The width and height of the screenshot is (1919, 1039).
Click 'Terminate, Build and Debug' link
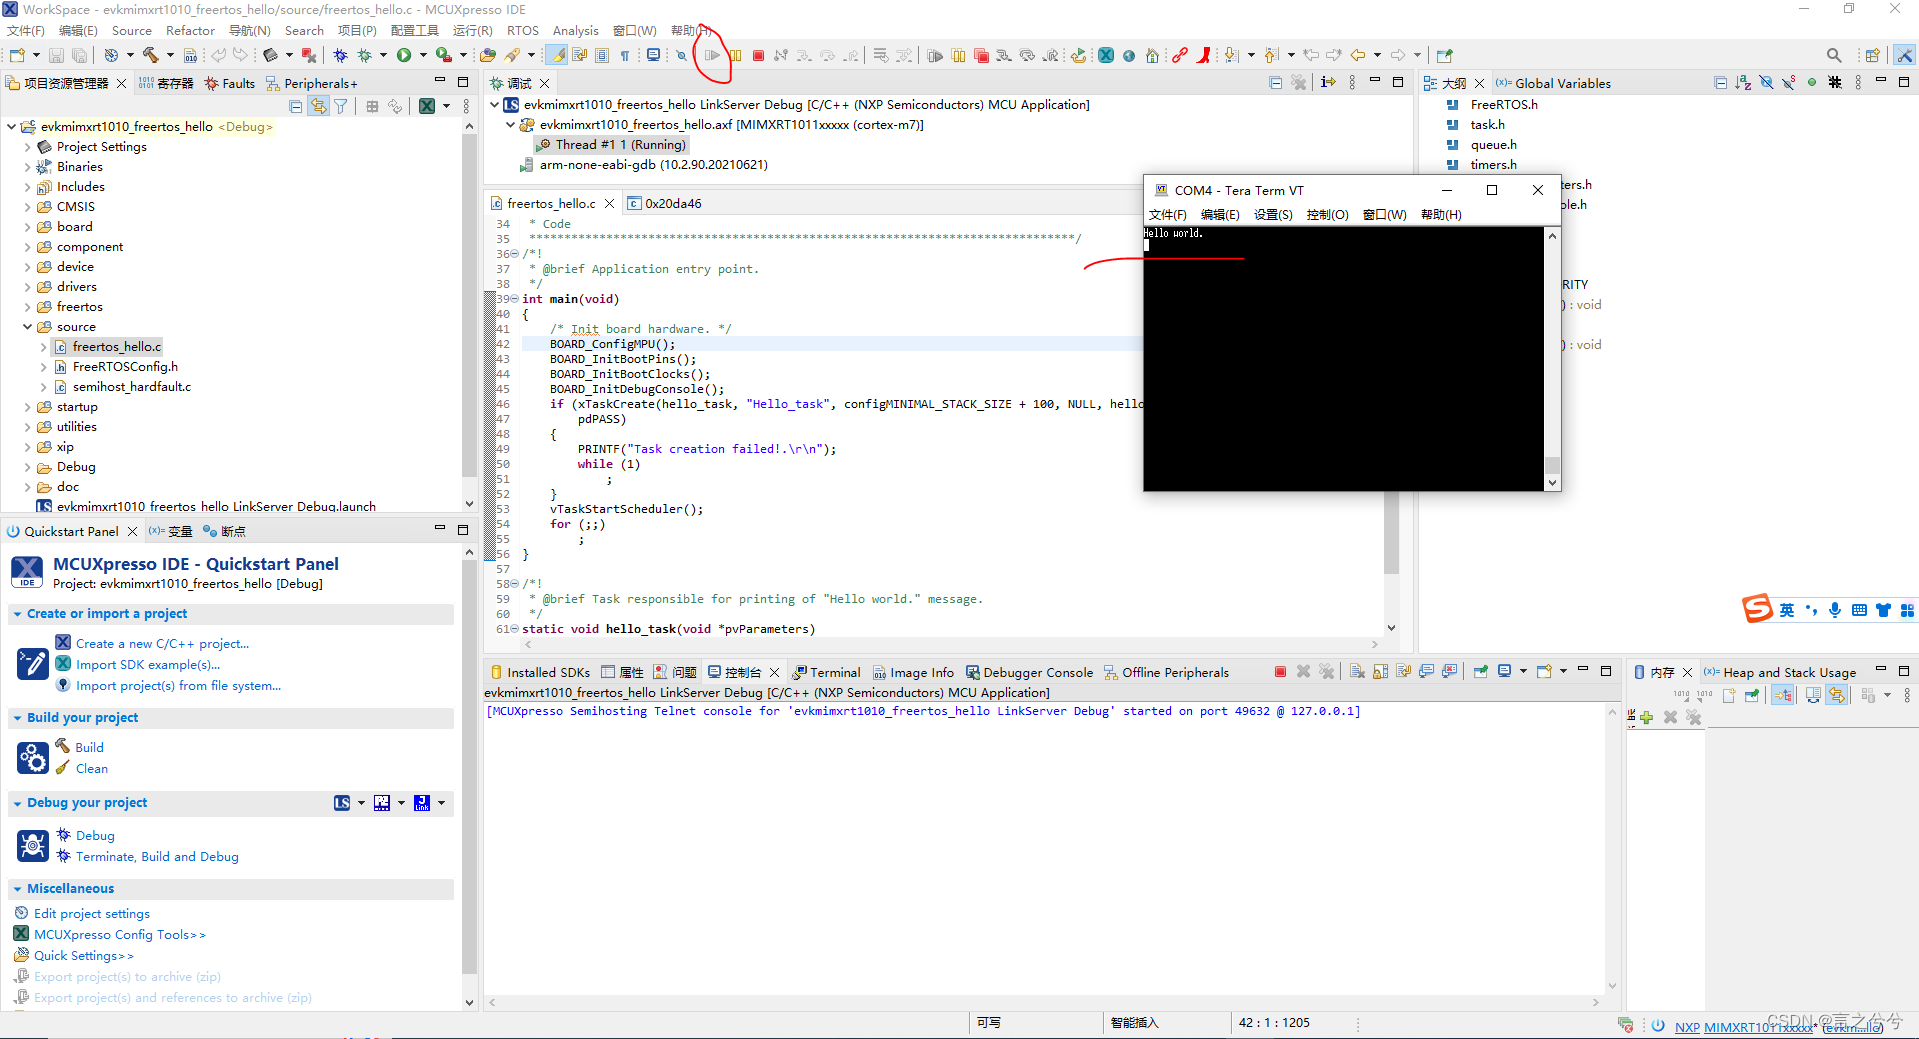coord(157,857)
